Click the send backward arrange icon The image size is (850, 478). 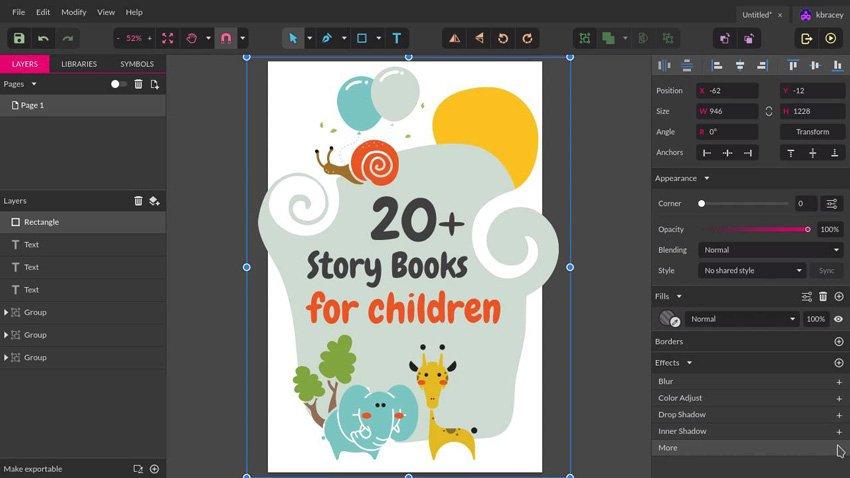tap(749, 38)
